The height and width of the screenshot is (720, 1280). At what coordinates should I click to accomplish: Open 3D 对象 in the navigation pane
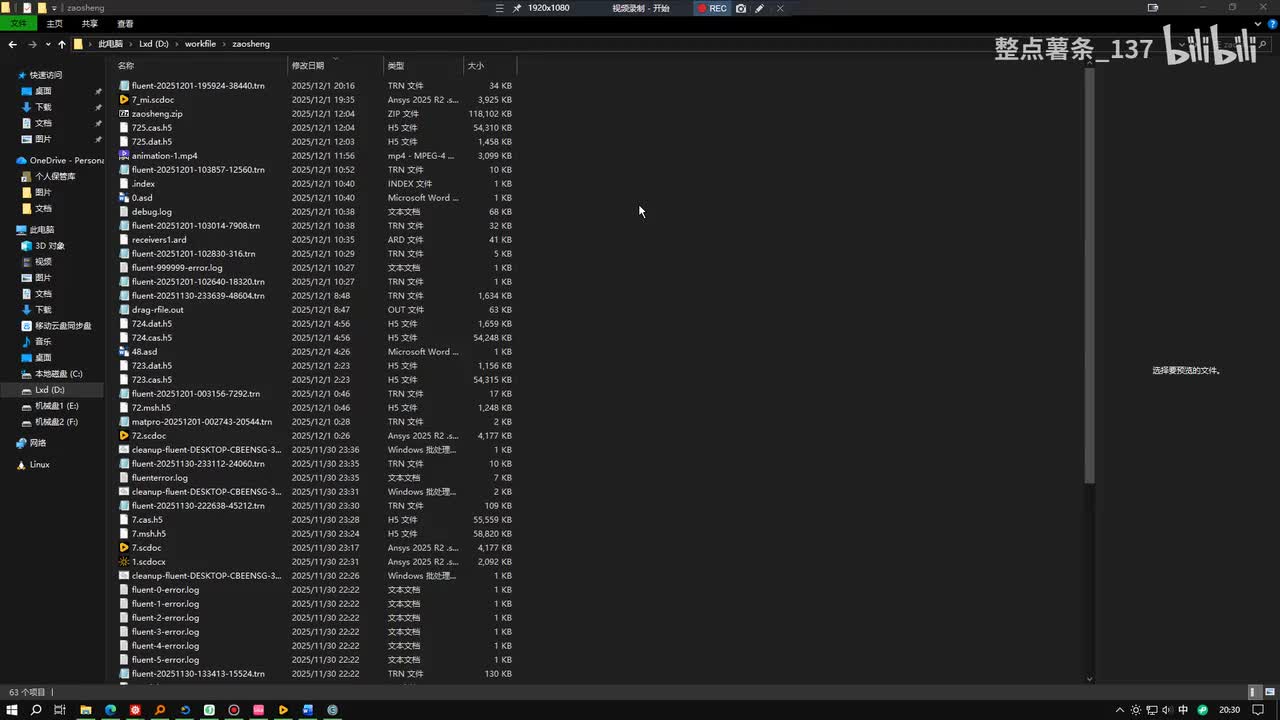click(x=50, y=245)
